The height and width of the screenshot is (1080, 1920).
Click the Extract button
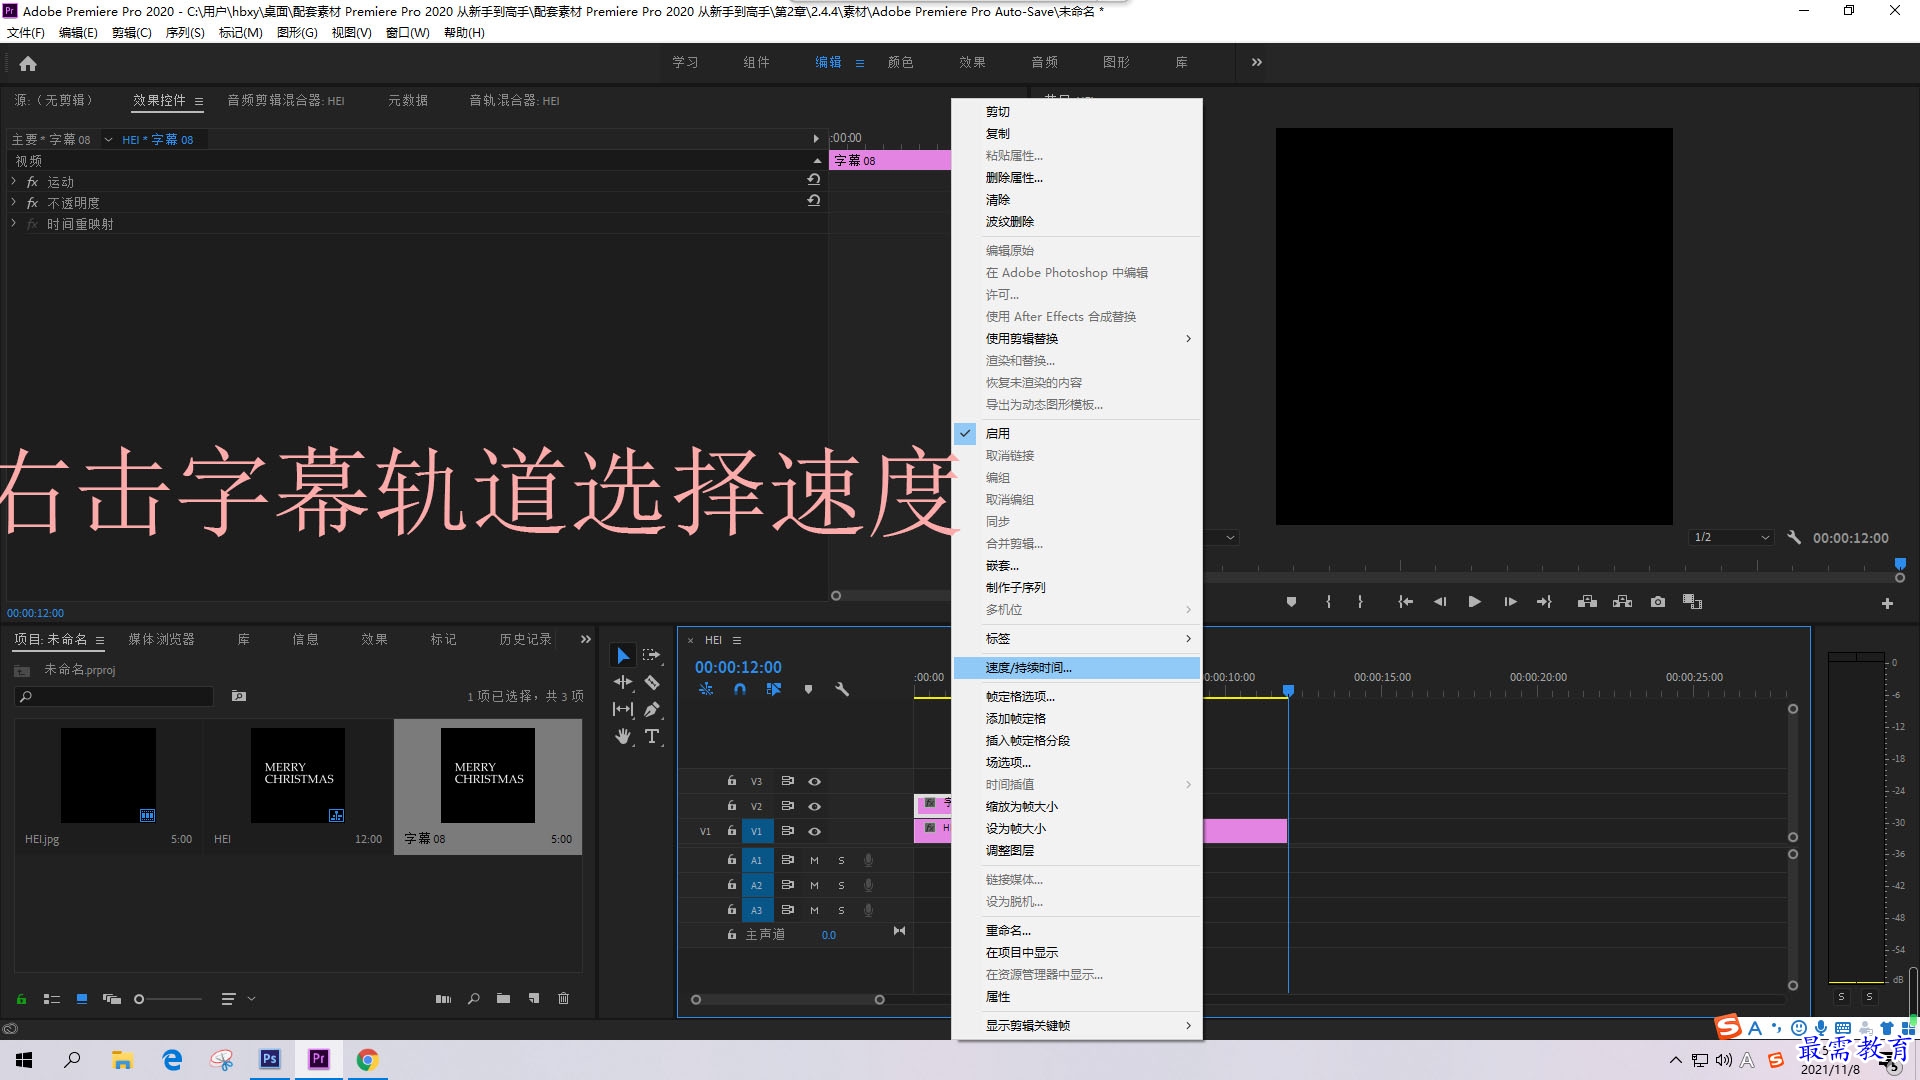(x=1622, y=602)
